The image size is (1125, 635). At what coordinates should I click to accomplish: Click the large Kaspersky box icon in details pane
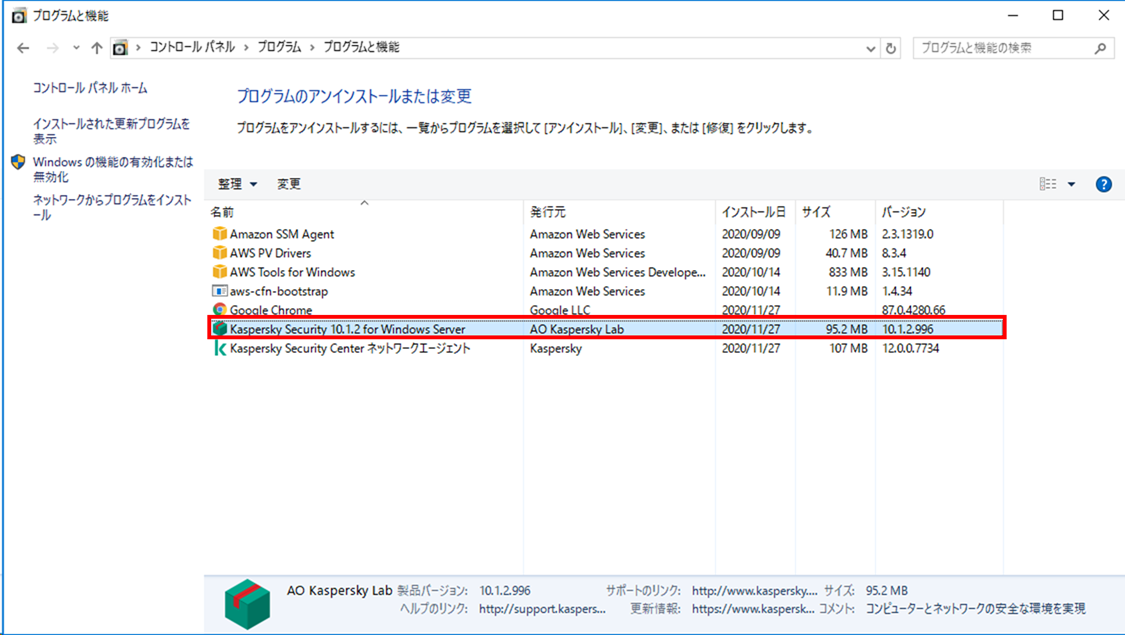coord(247,604)
